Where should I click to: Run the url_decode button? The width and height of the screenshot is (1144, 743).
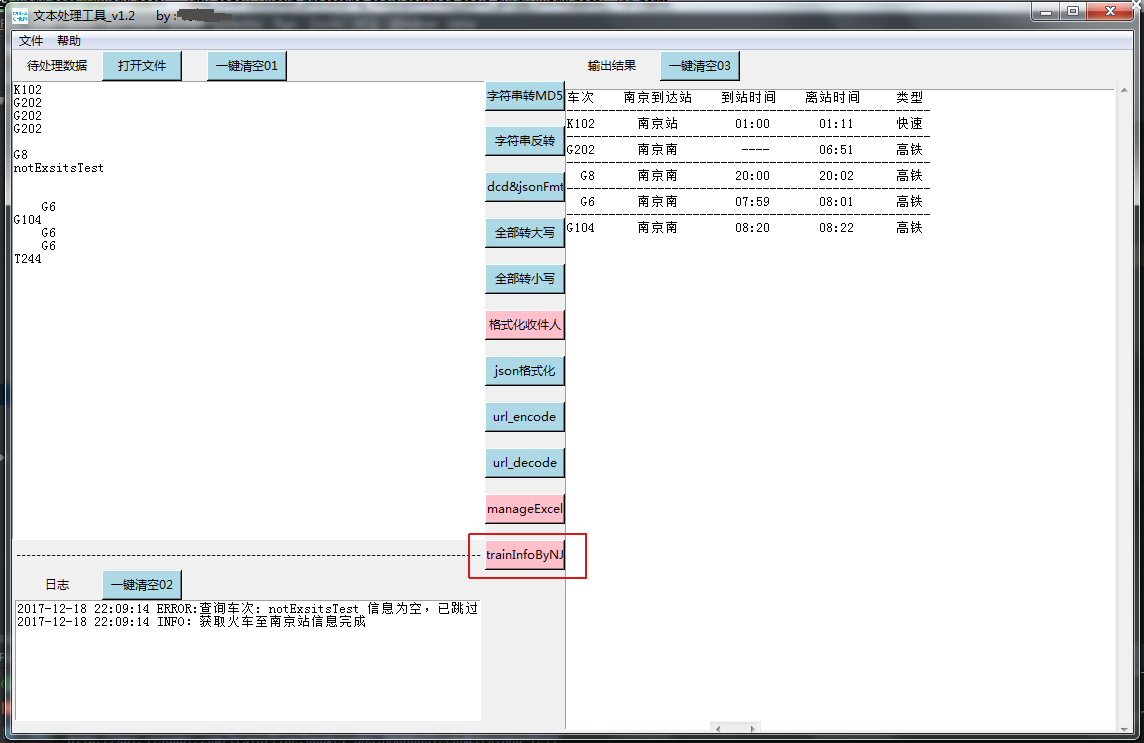525,463
